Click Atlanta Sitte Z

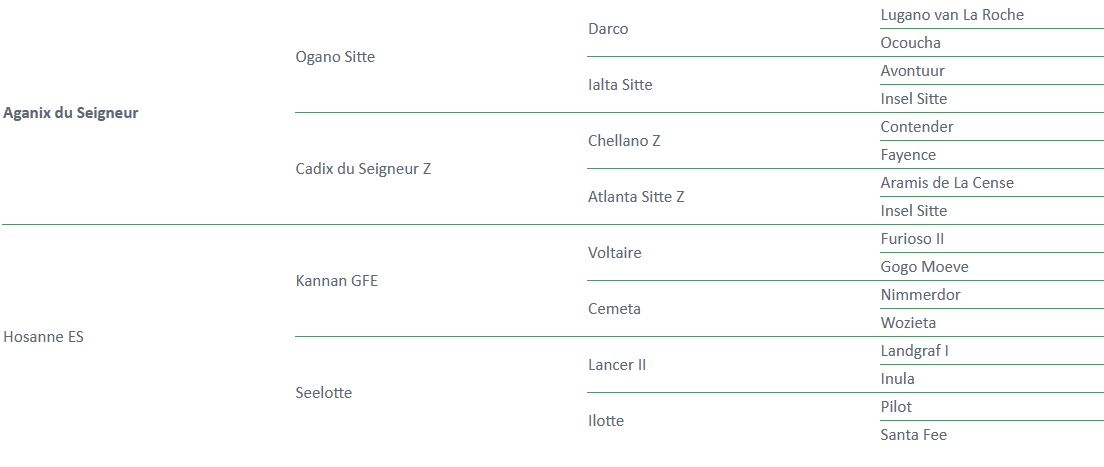click(x=636, y=197)
